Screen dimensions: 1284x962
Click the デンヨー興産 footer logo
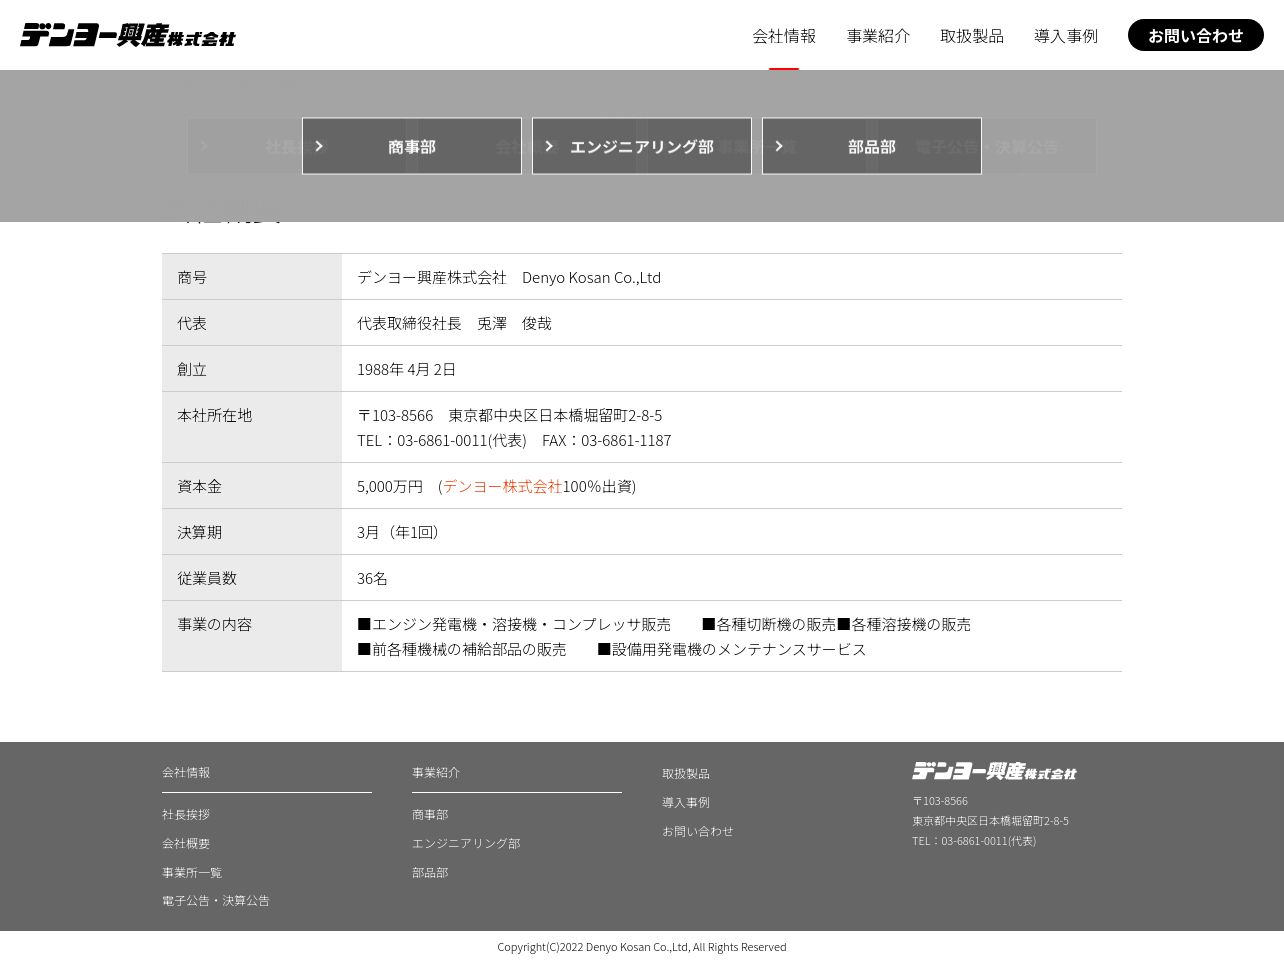[994, 771]
